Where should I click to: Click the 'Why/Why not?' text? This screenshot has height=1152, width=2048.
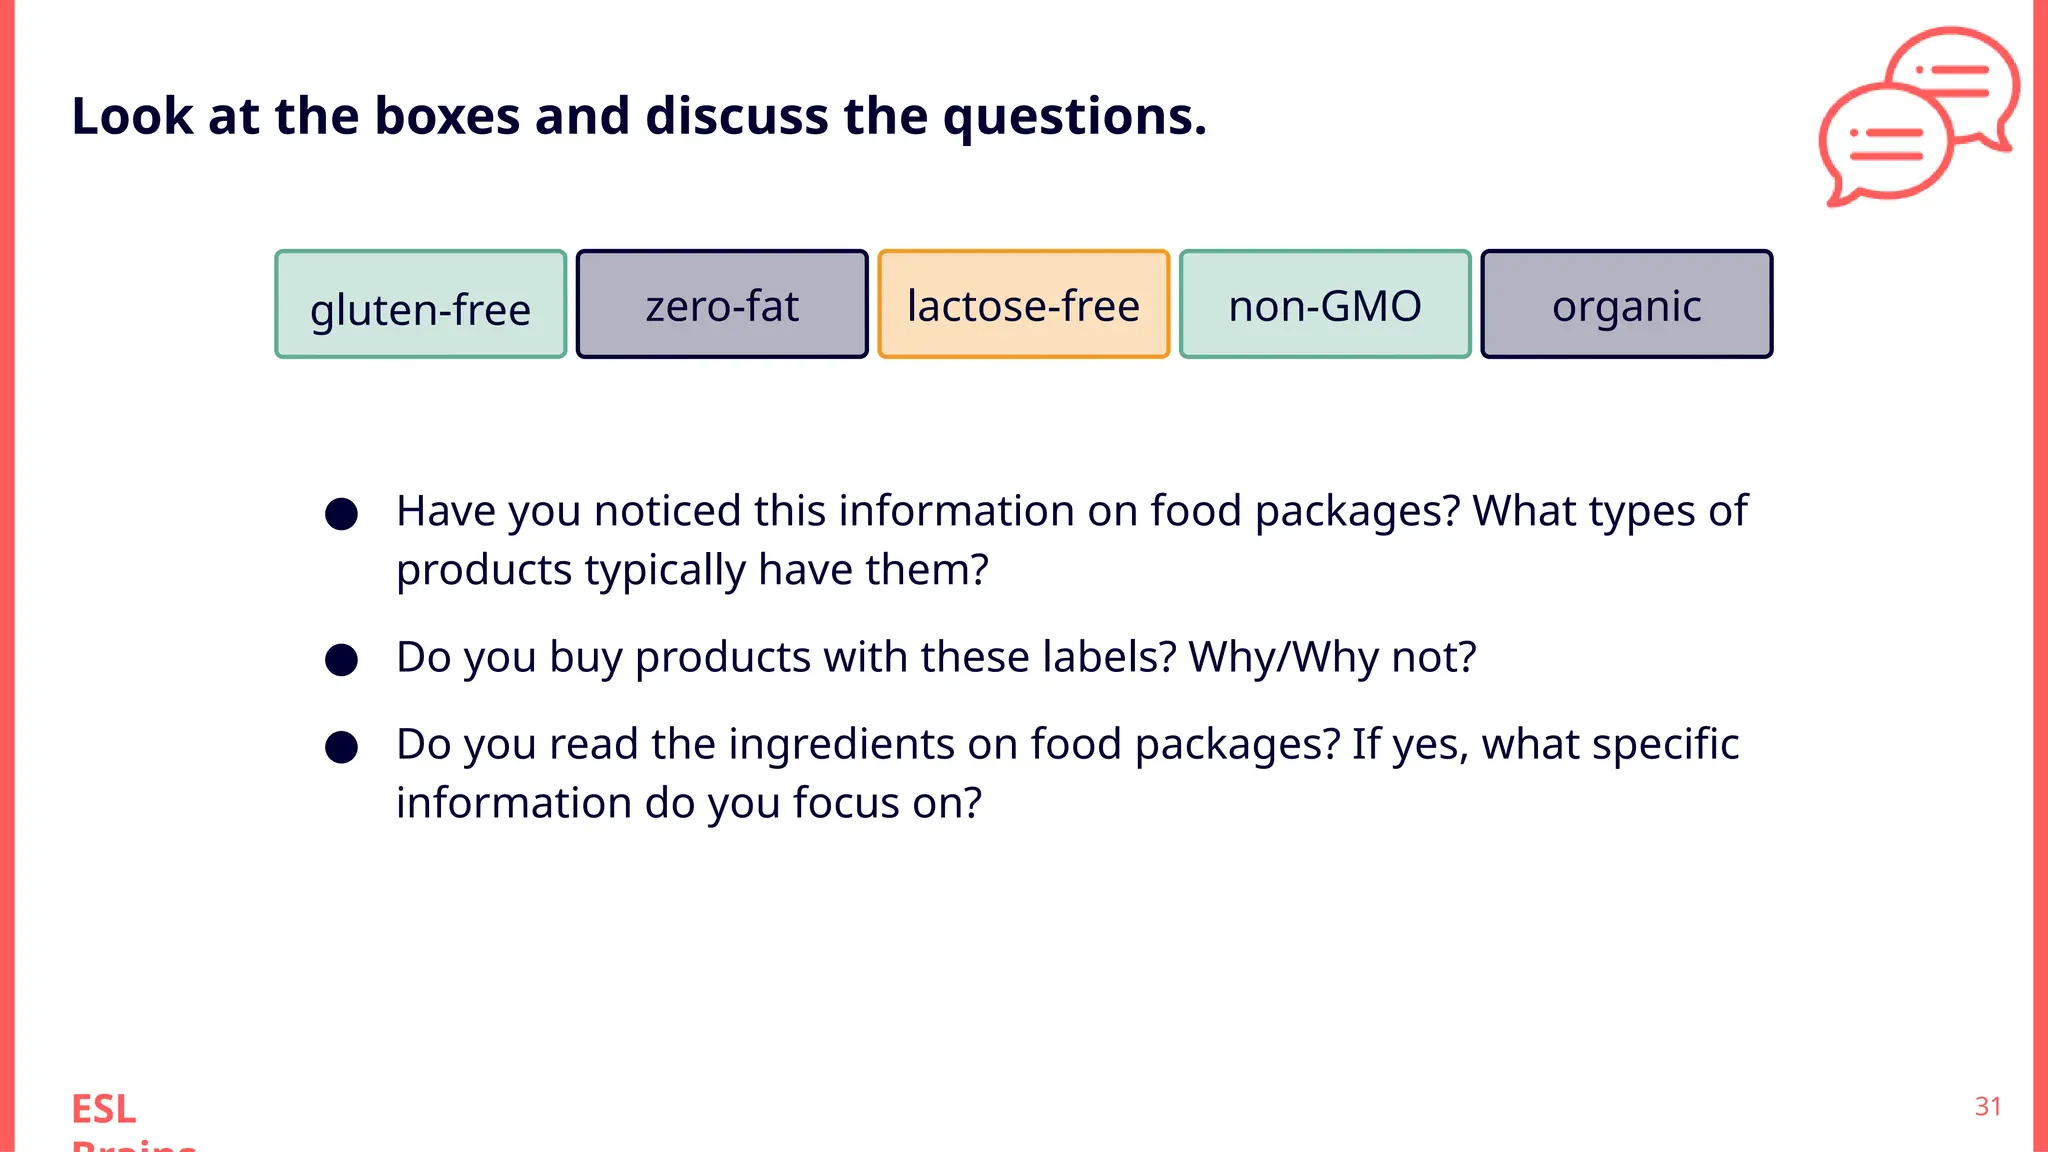point(1332,658)
